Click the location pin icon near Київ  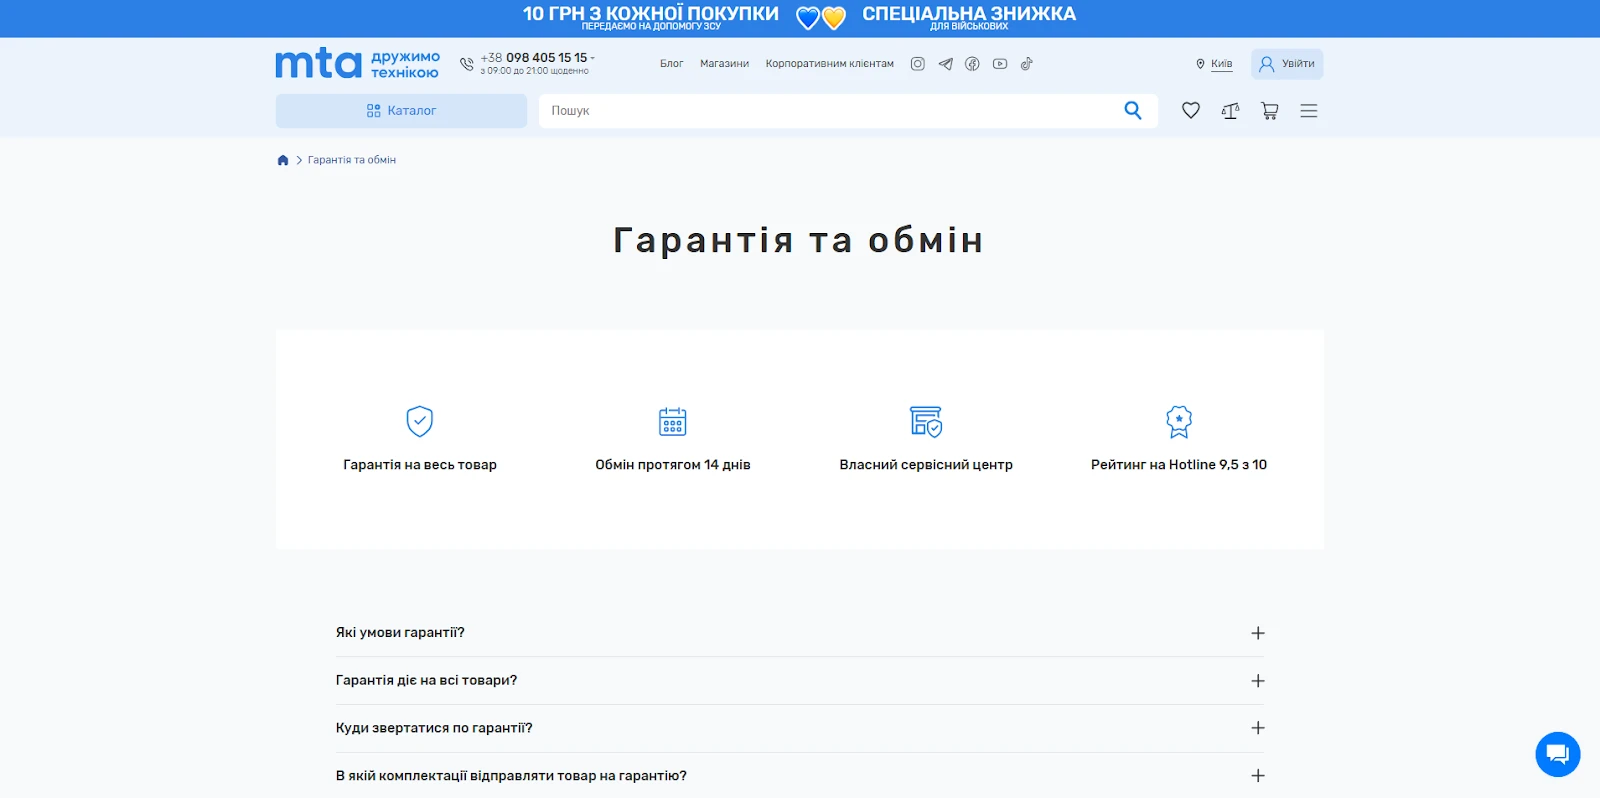(x=1200, y=64)
